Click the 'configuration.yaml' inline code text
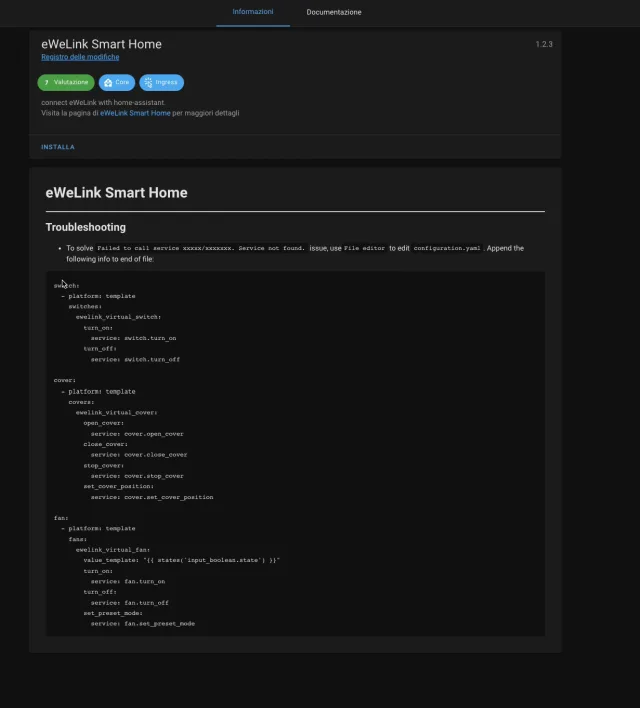Viewport: 640px width, 708px height. click(x=447, y=248)
